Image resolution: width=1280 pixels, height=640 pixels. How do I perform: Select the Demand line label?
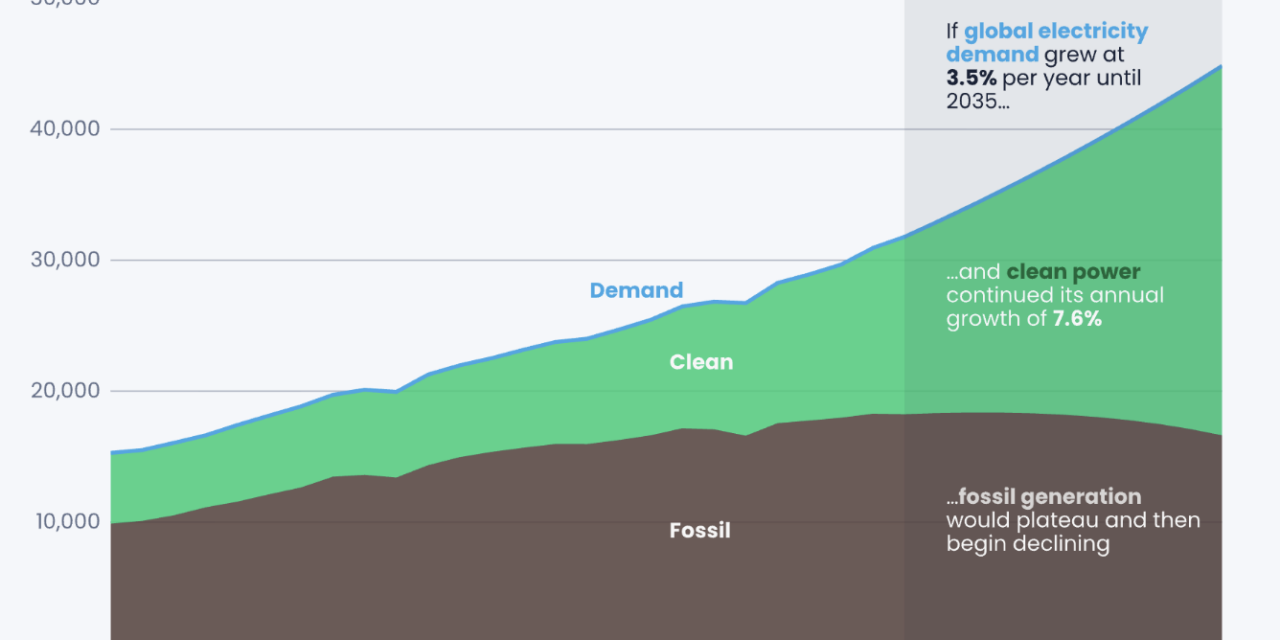[636, 290]
